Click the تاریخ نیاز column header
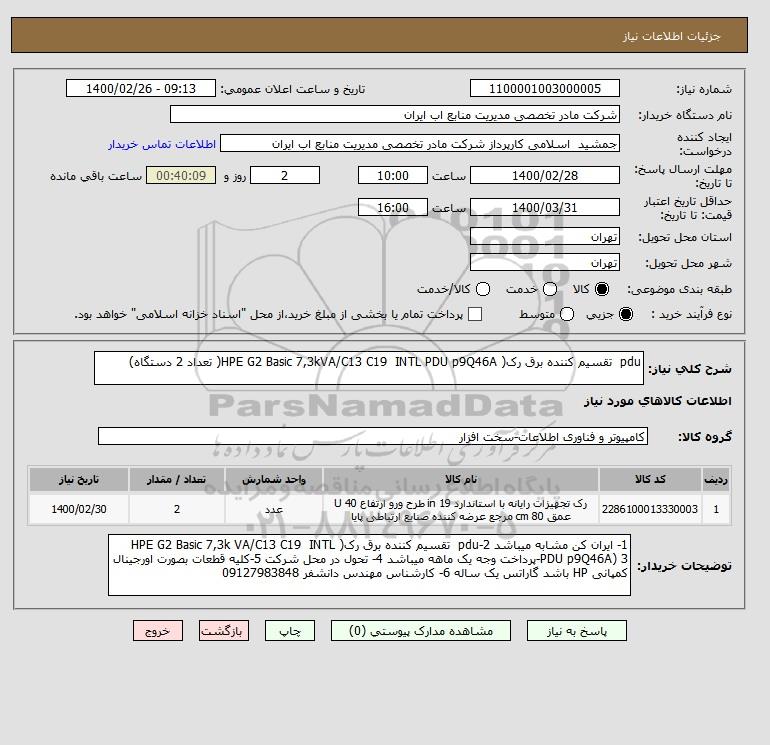This screenshot has height=745, width=770. click(x=79, y=479)
